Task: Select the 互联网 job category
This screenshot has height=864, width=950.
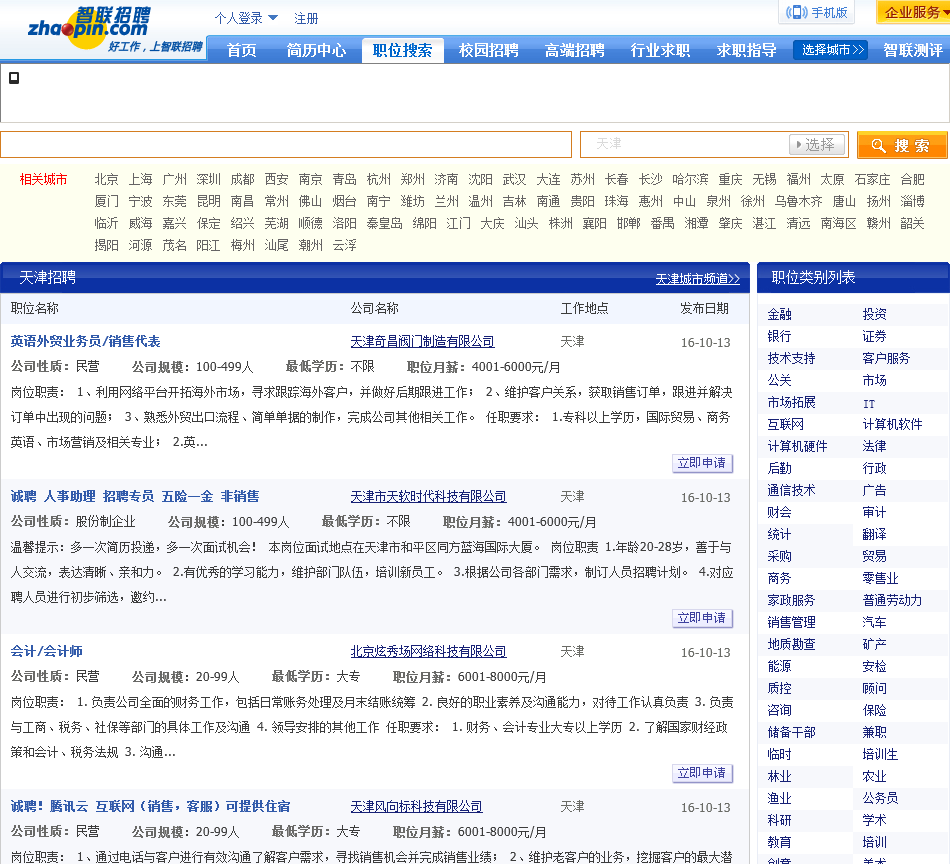Action: pos(785,425)
